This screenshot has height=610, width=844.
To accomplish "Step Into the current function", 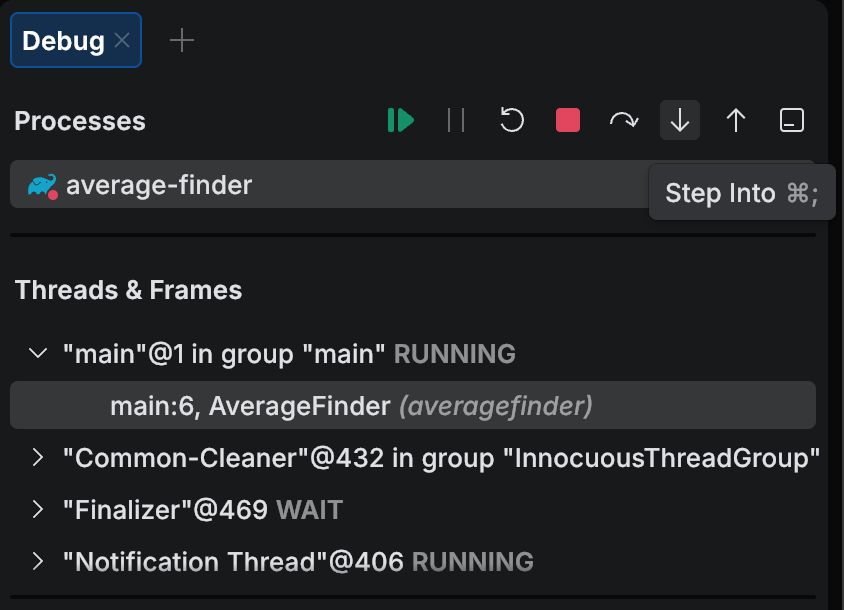I will tap(680, 120).
